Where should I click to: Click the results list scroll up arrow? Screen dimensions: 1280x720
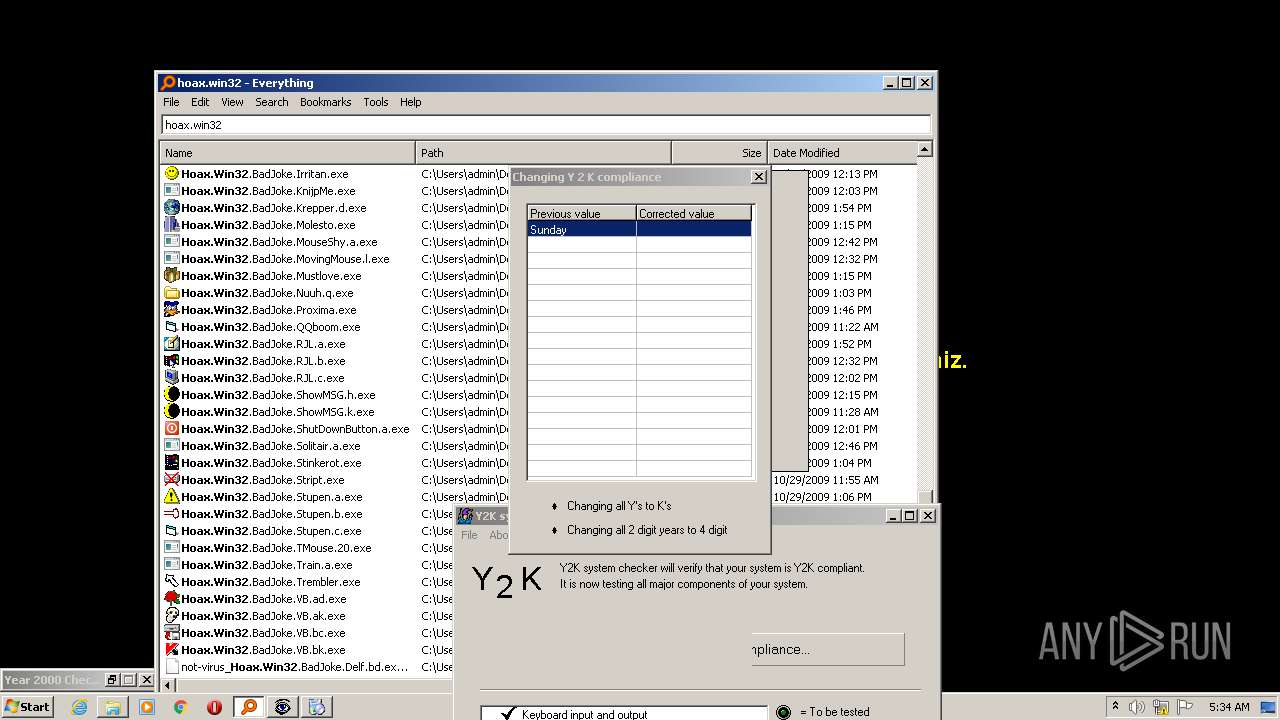coord(924,150)
